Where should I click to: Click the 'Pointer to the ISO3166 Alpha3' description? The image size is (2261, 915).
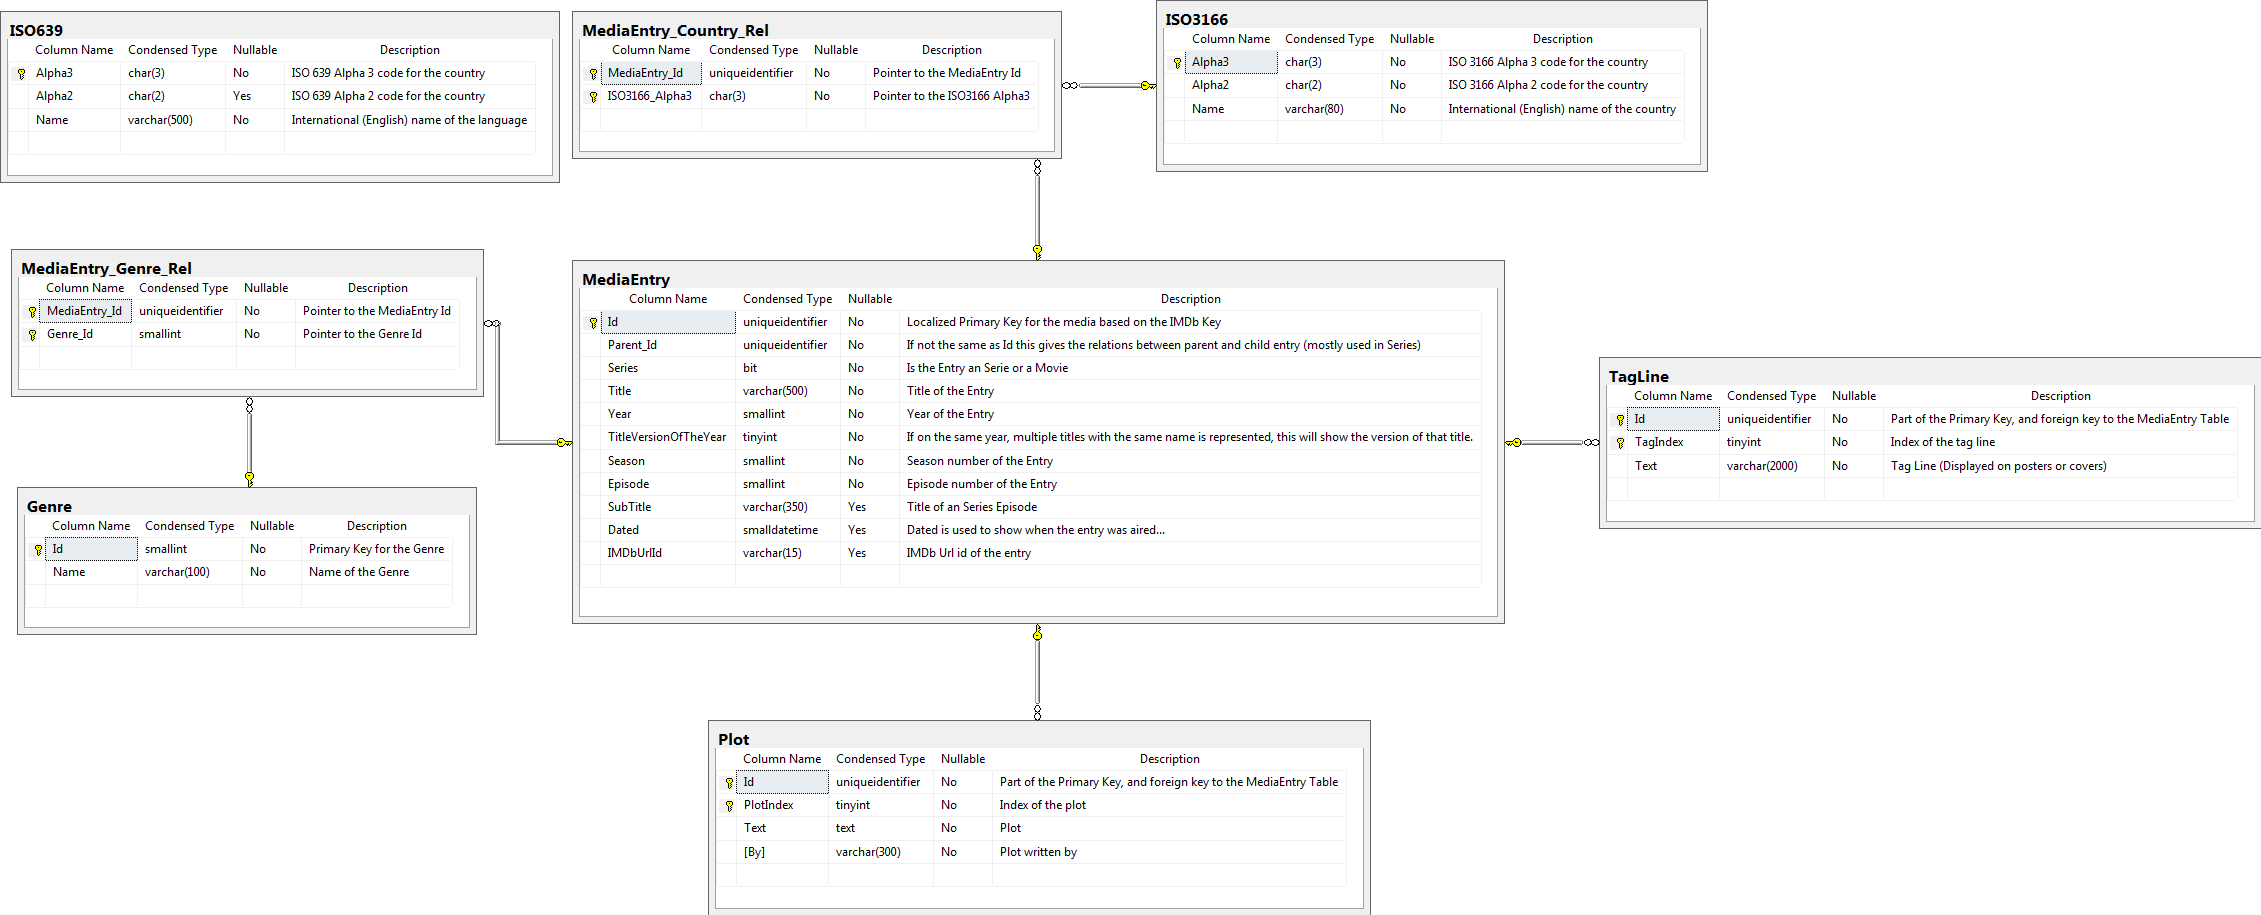click(x=951, y=96)
